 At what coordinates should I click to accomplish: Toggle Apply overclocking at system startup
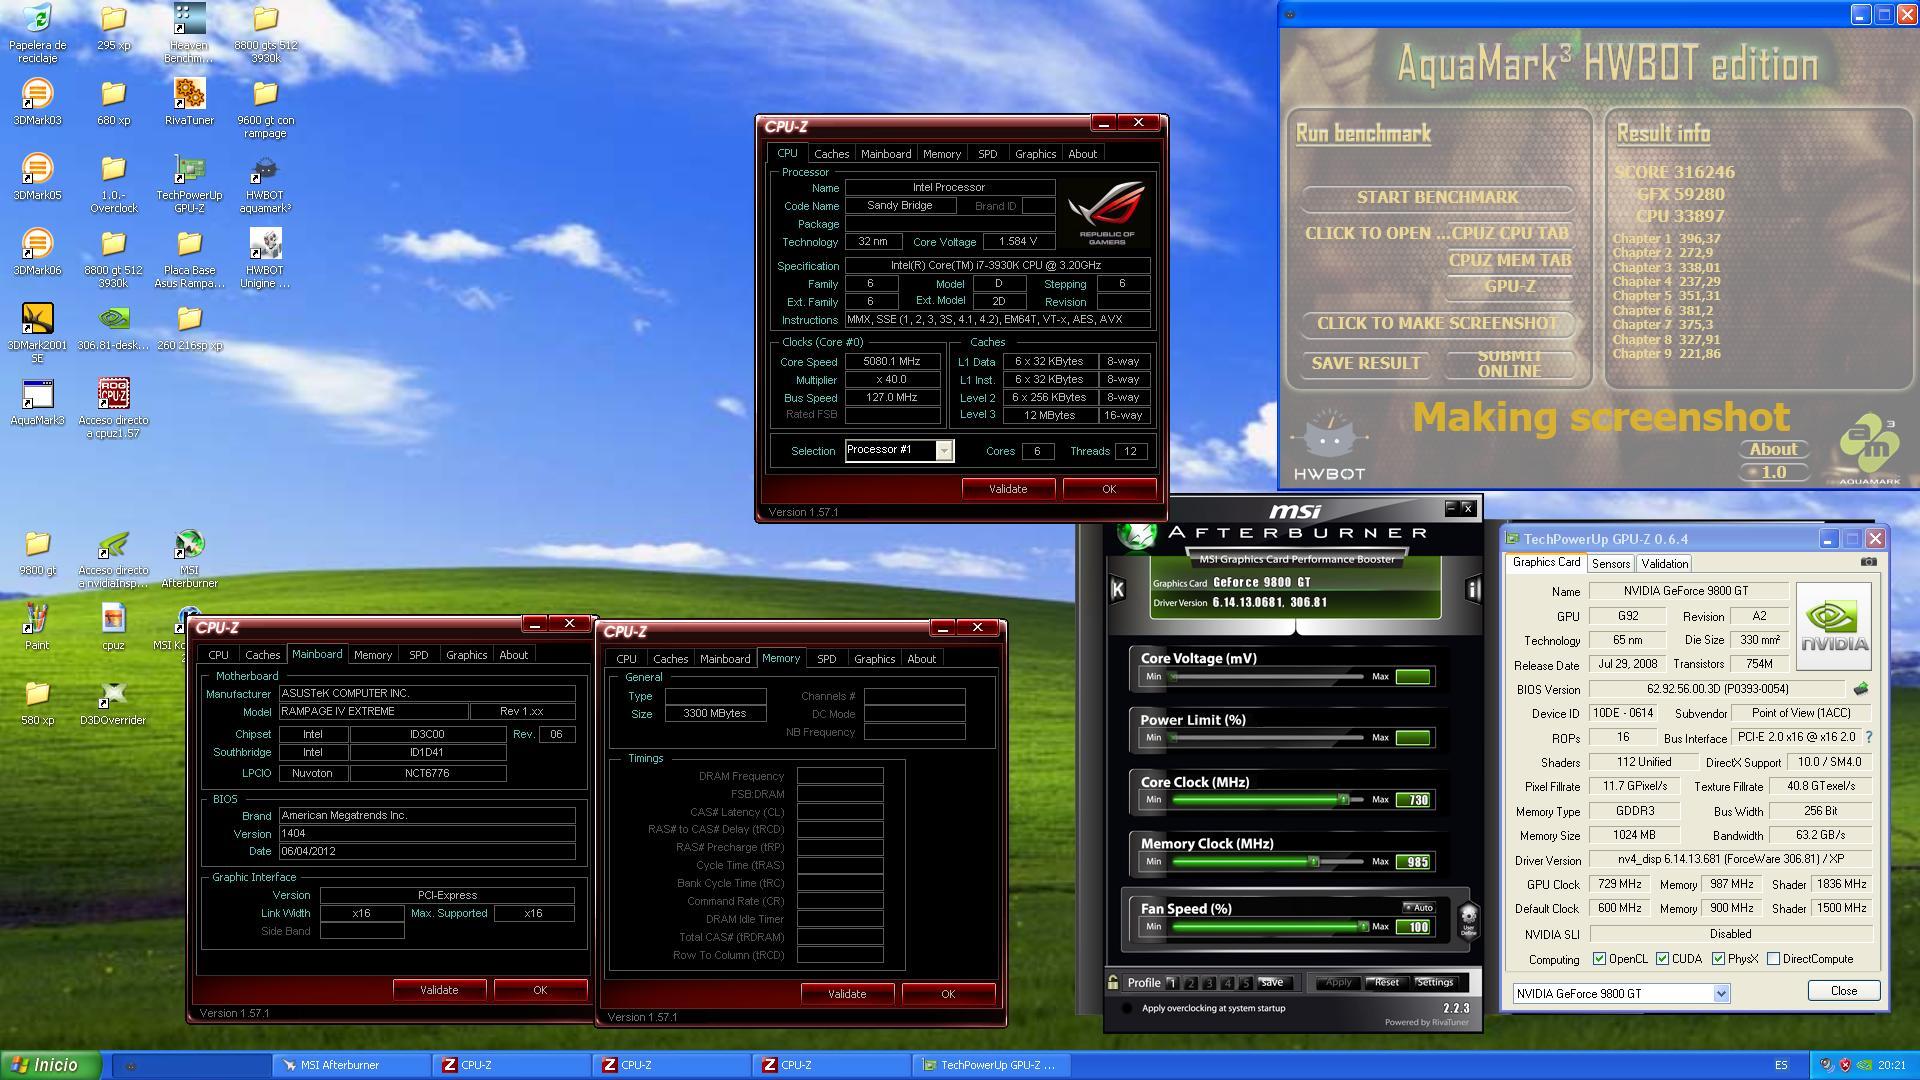tap(1127, 1008)
